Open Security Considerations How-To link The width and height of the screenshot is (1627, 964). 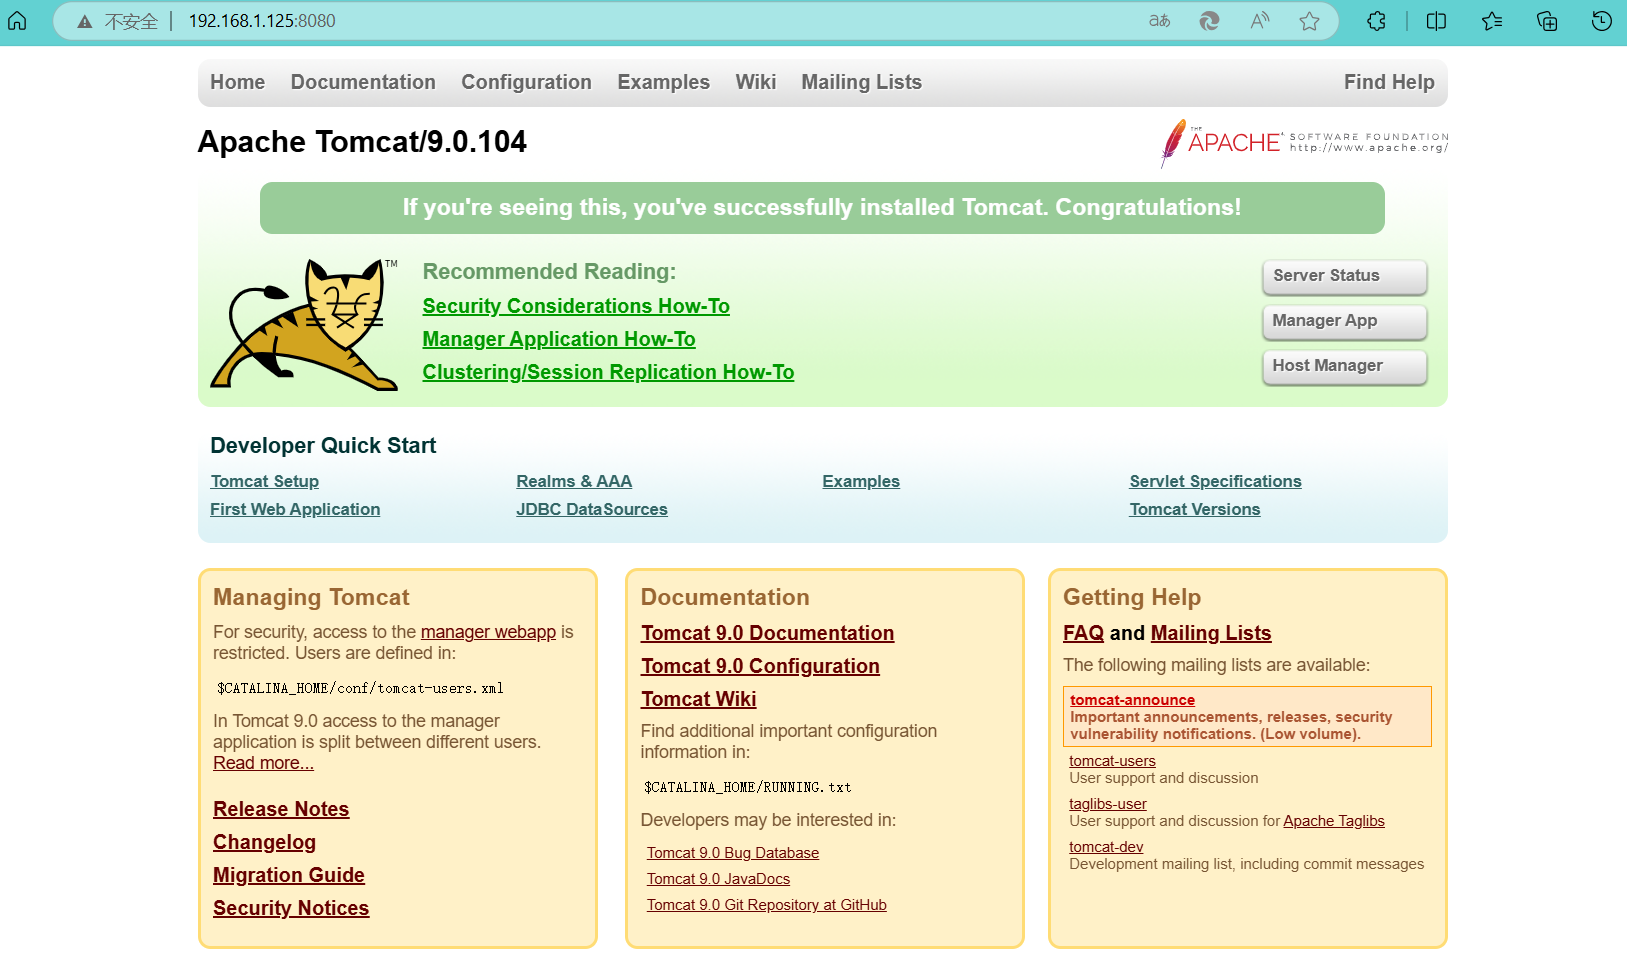click(576, 306)
